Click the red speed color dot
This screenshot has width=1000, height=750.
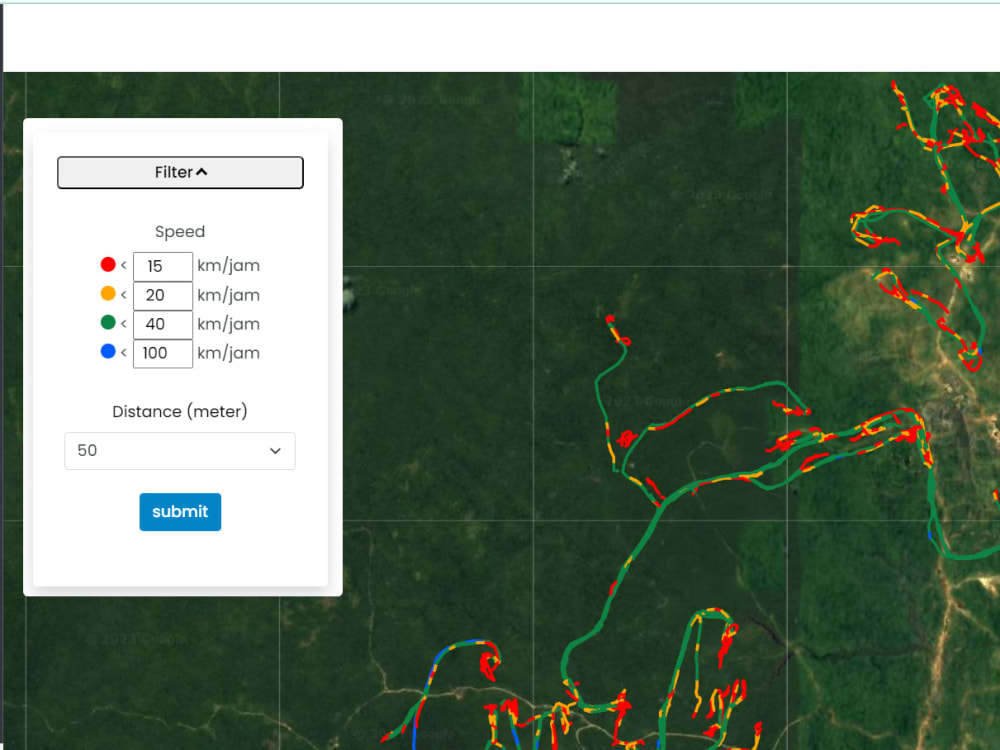point(108,264)
